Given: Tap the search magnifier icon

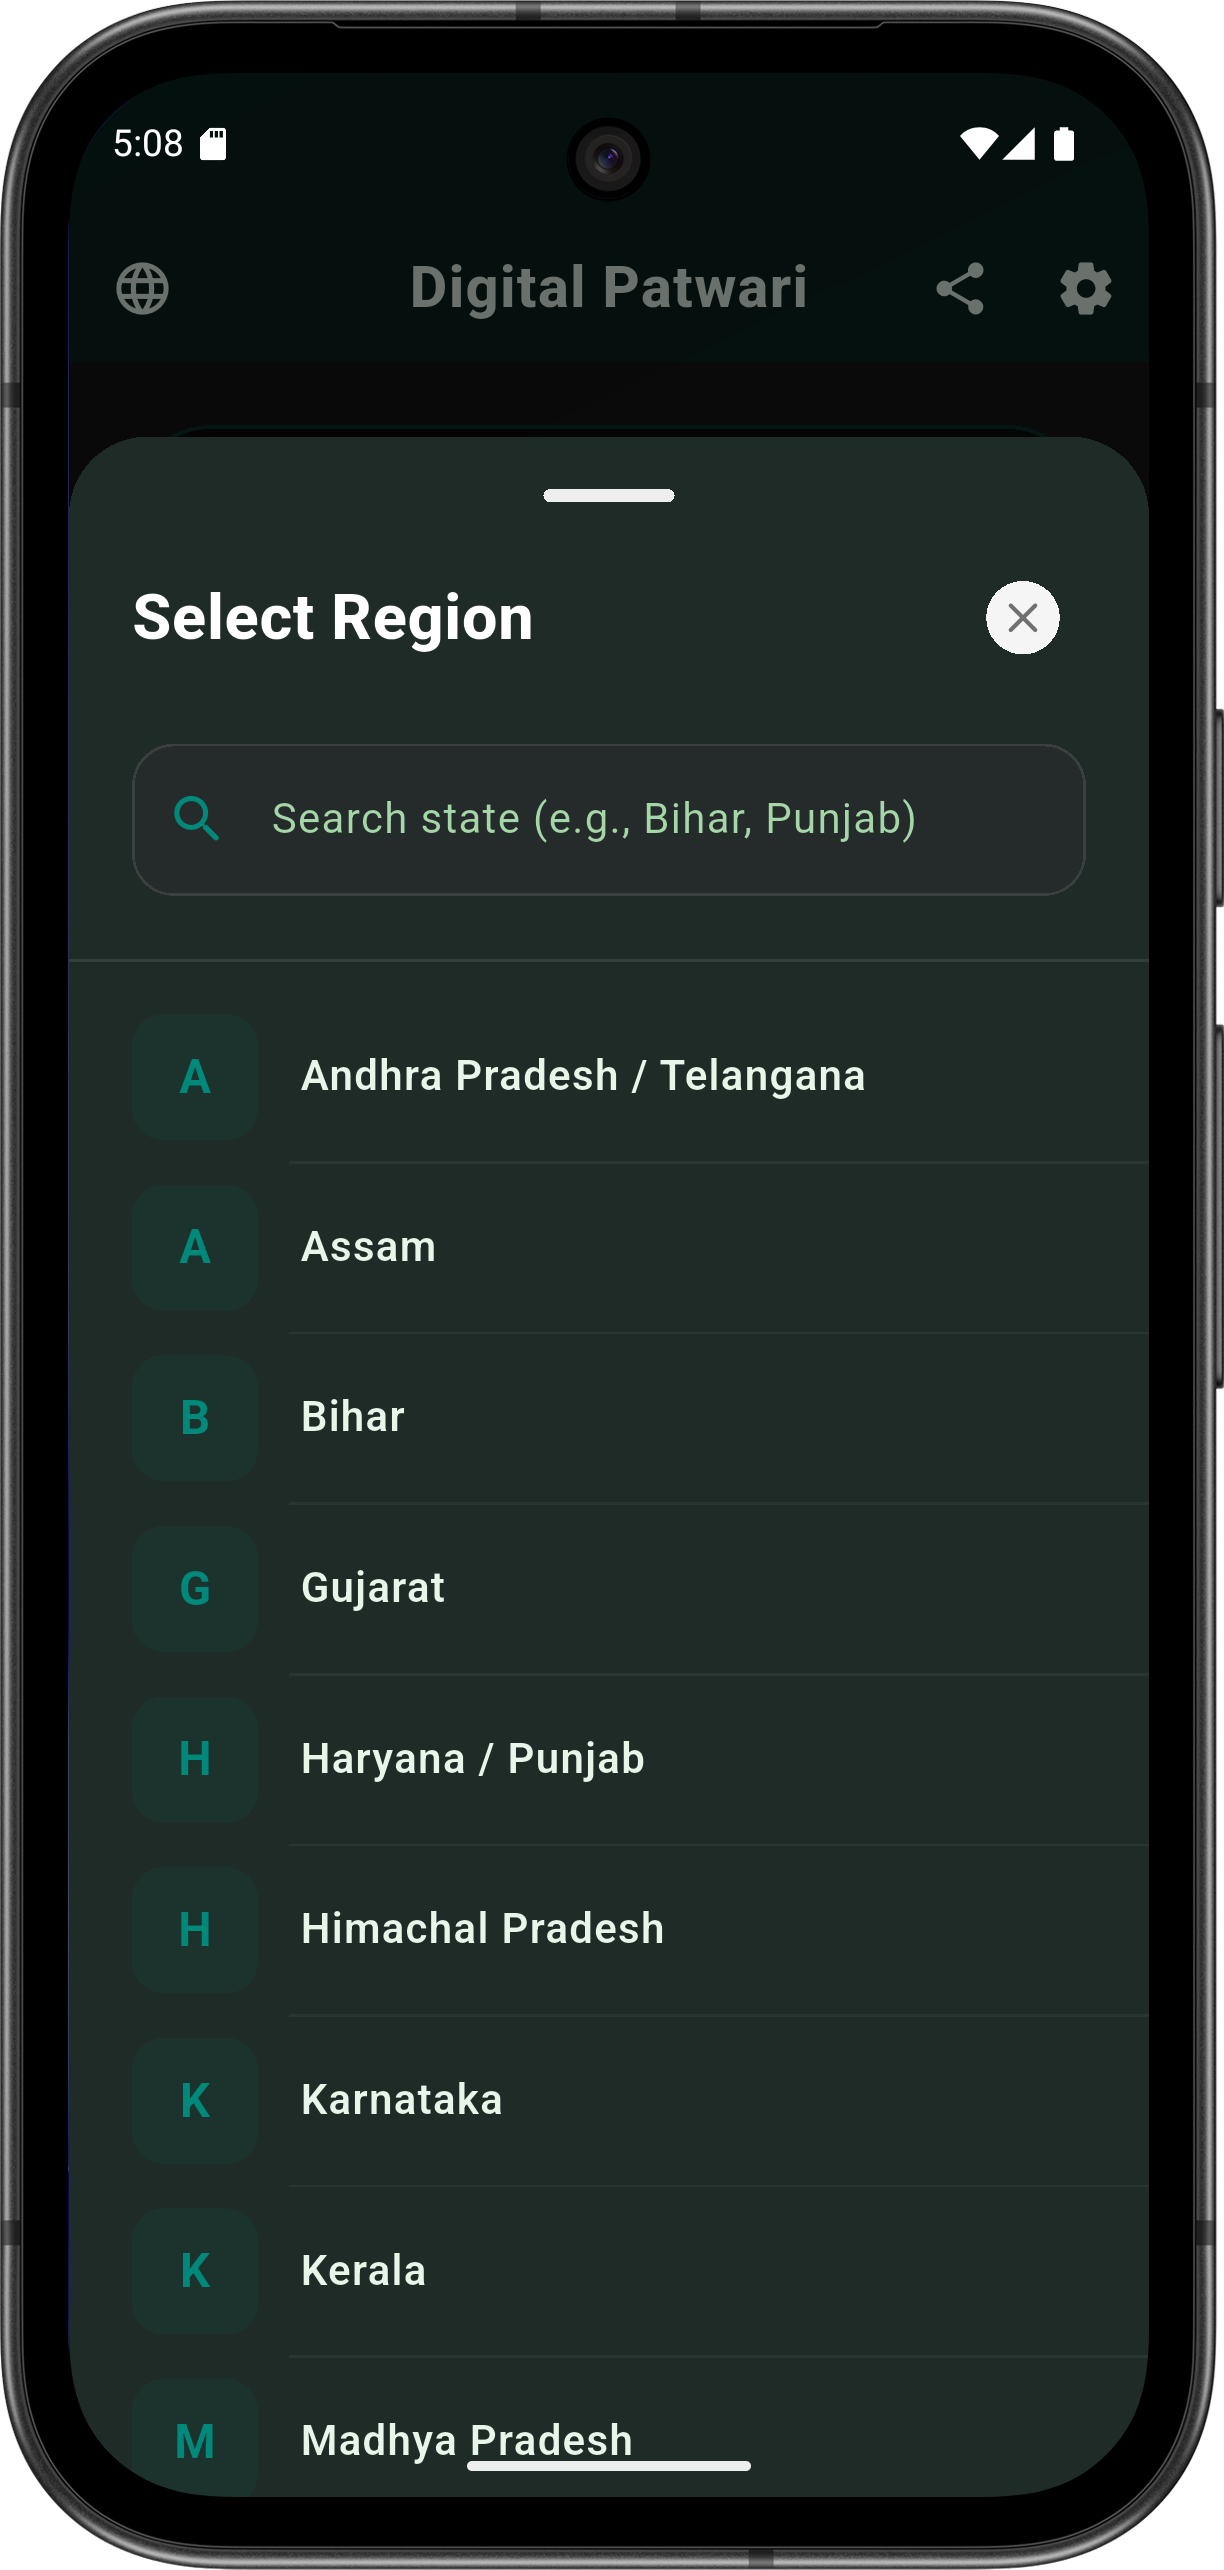Looking at the screenshot, I should tap(196, 818).
